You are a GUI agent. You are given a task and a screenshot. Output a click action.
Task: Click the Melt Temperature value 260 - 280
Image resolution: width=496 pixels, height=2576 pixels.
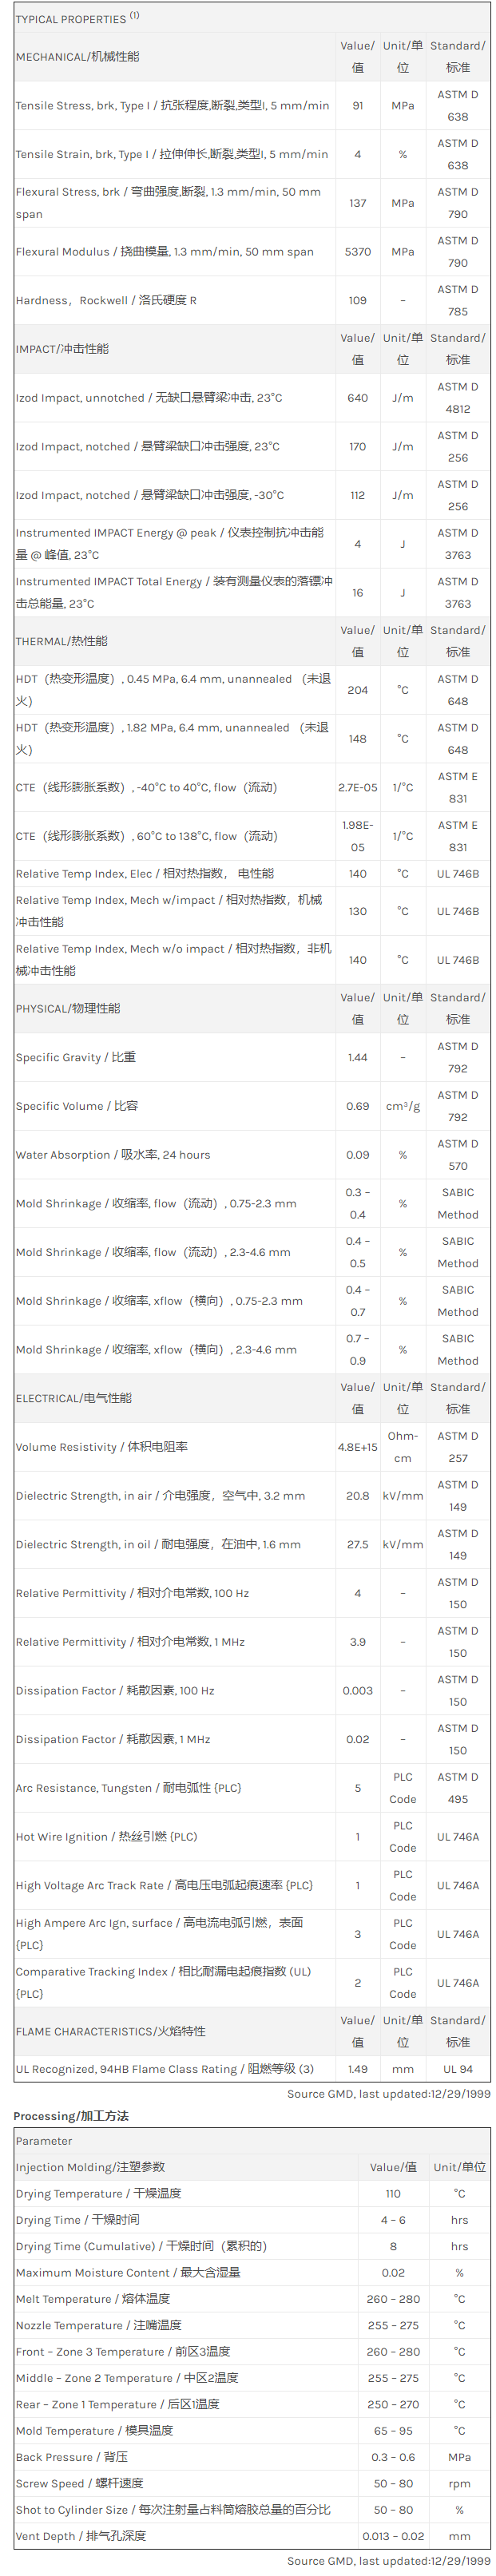click(393, 2298)
